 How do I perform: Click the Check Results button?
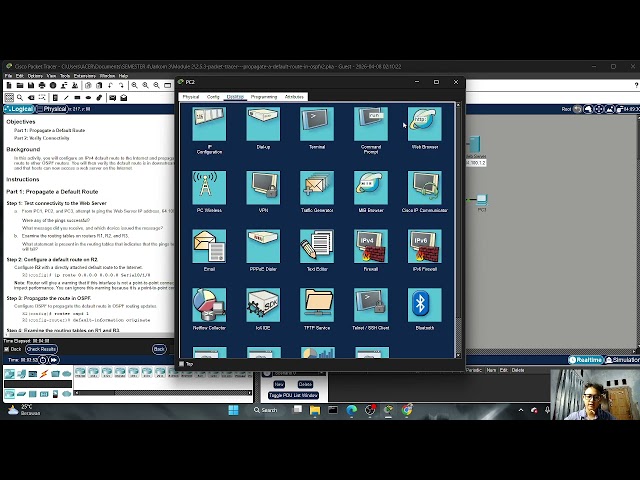41,349
